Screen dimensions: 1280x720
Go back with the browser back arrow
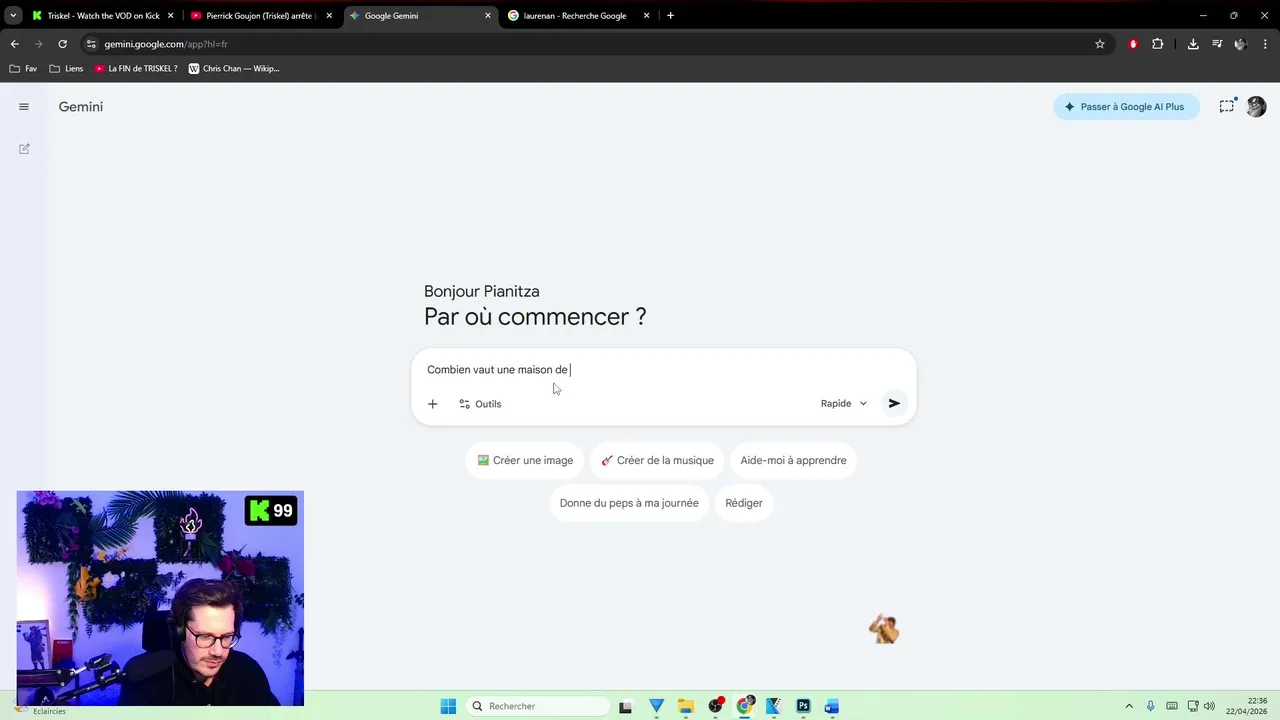[15, 44]
